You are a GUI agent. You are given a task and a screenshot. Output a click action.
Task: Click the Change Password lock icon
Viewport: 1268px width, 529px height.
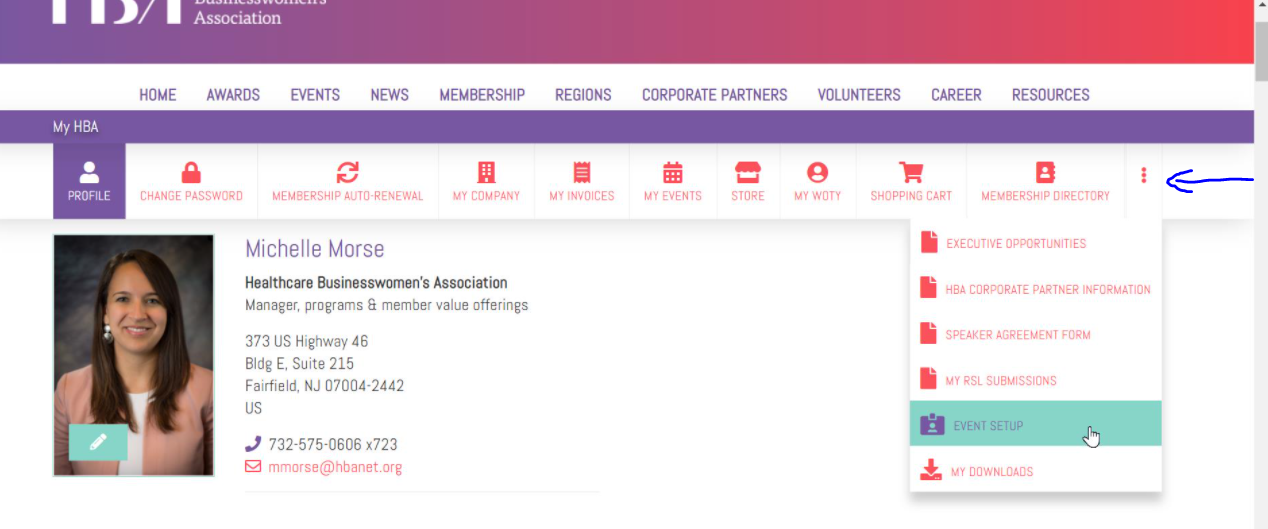[191, 172]
